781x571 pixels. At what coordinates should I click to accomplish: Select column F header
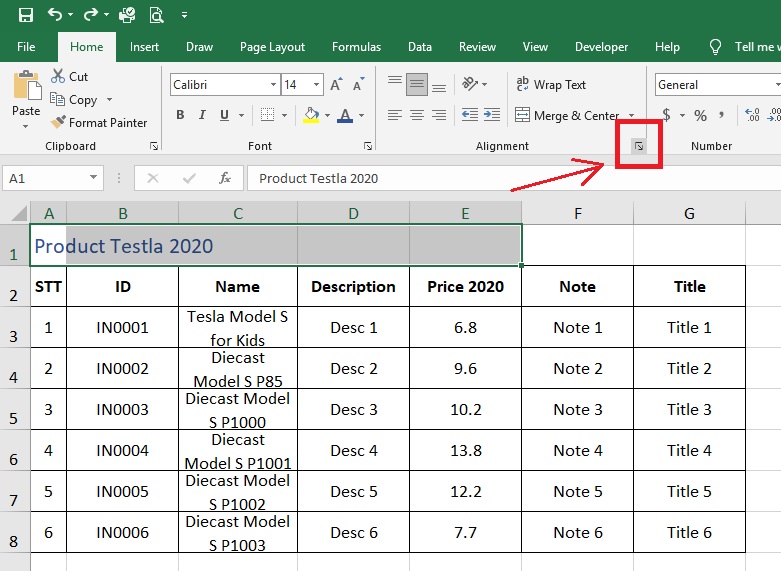pyautogui.click(x=578, y=213)
